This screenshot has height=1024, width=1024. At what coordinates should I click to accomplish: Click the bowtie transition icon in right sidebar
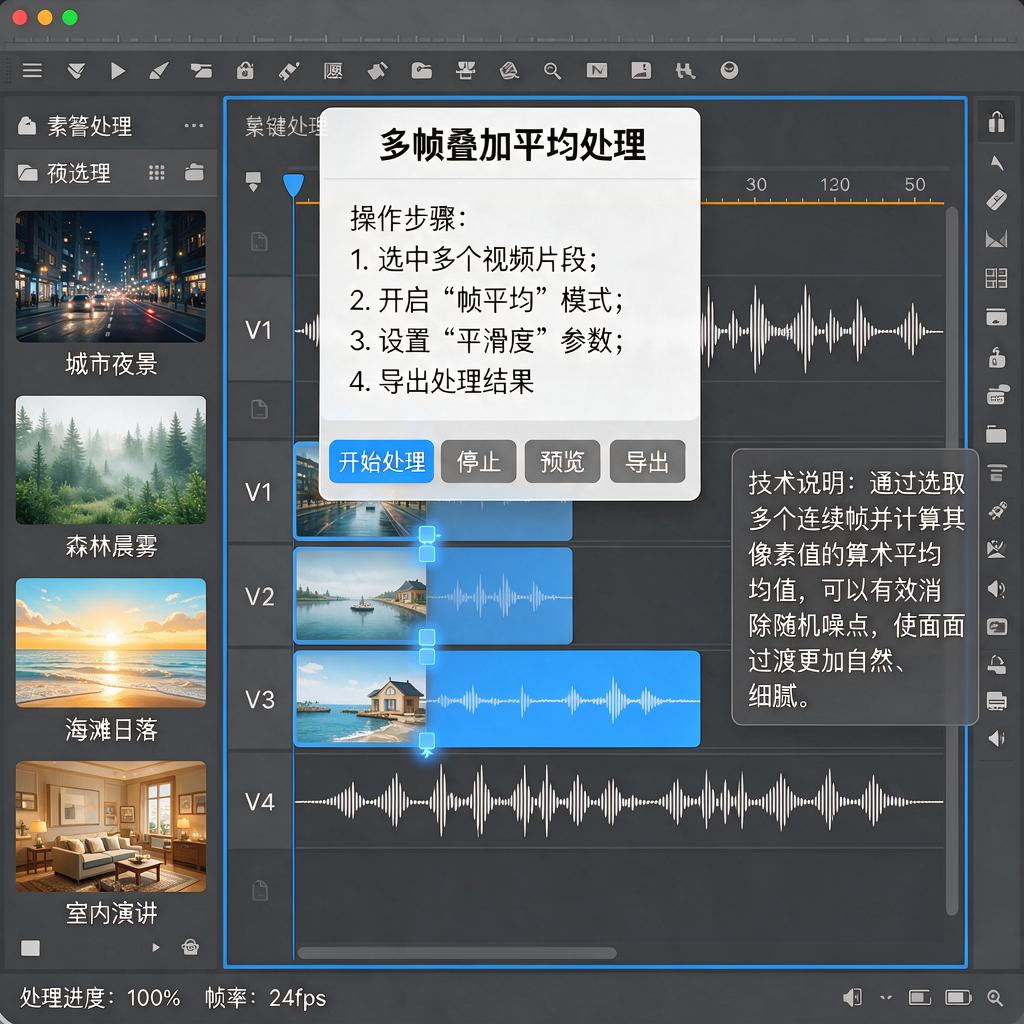click(x=996, y=240)
